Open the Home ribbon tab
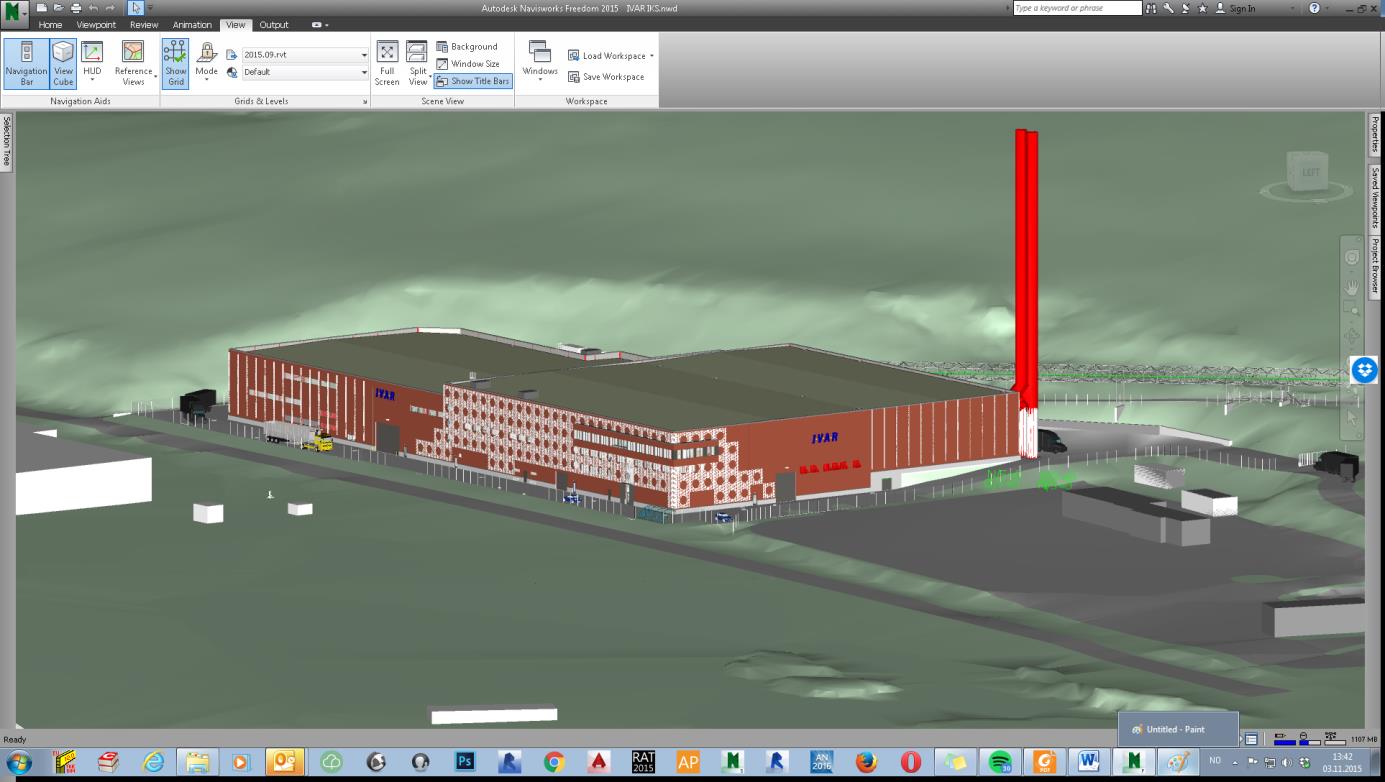 (x=50, y=25)
